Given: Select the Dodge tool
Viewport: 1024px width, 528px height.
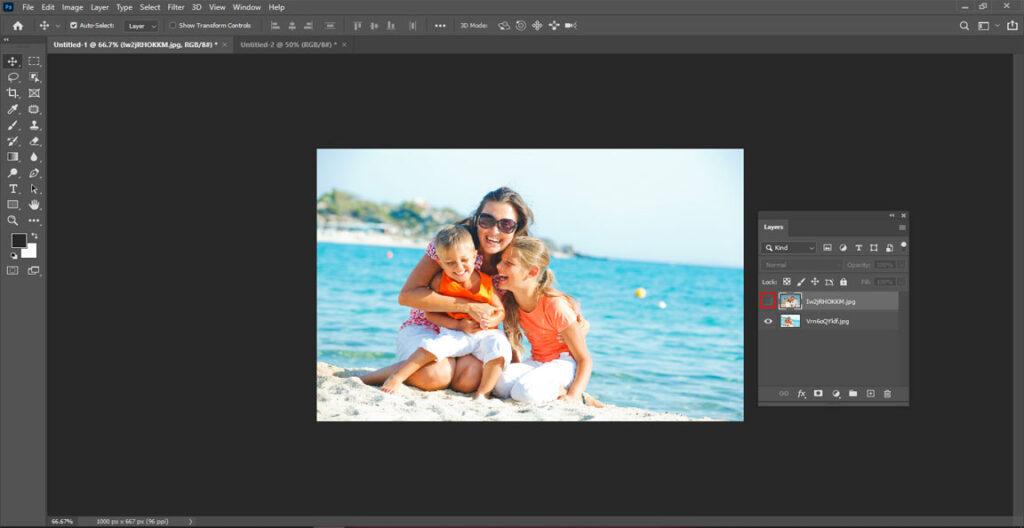Looking at the screenshot, I should pos(12,173).
